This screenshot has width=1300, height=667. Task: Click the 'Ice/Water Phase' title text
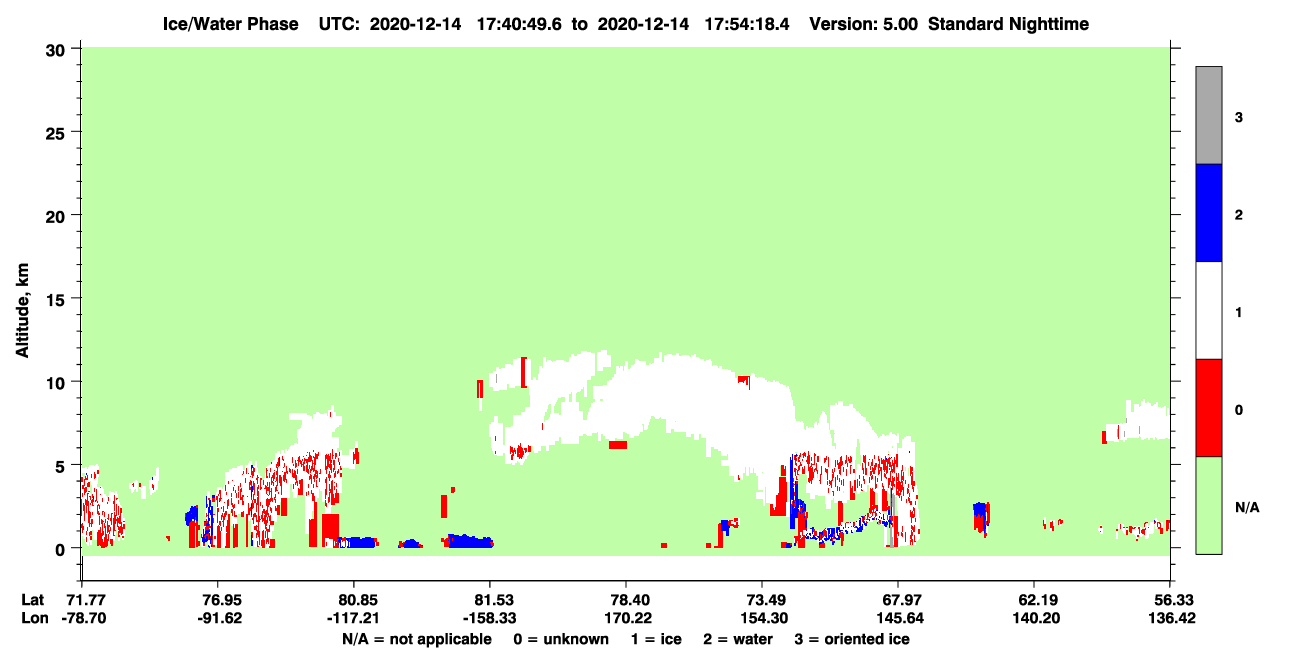(230, 24)
